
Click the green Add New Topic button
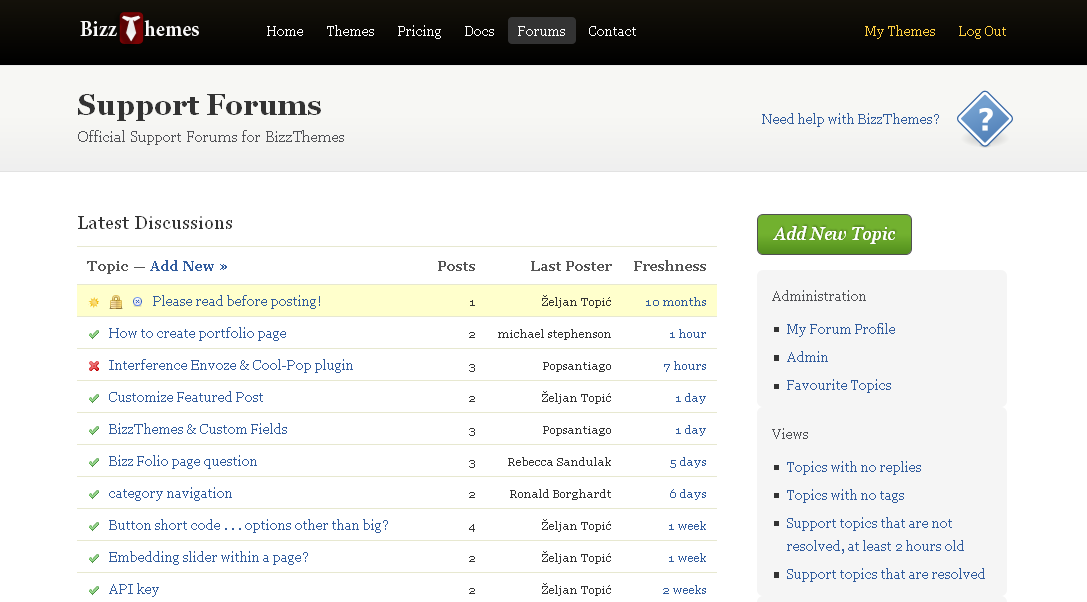click(x=834, y=234)
